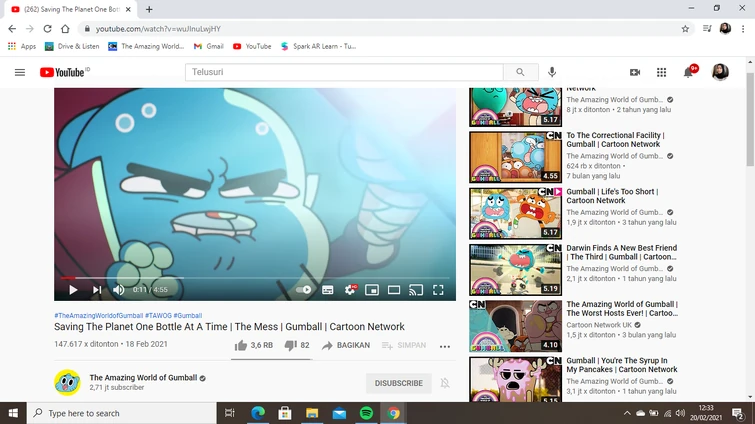Open Spark AR Learn bookmark
The image size is (755, 424).
(318, 46)
